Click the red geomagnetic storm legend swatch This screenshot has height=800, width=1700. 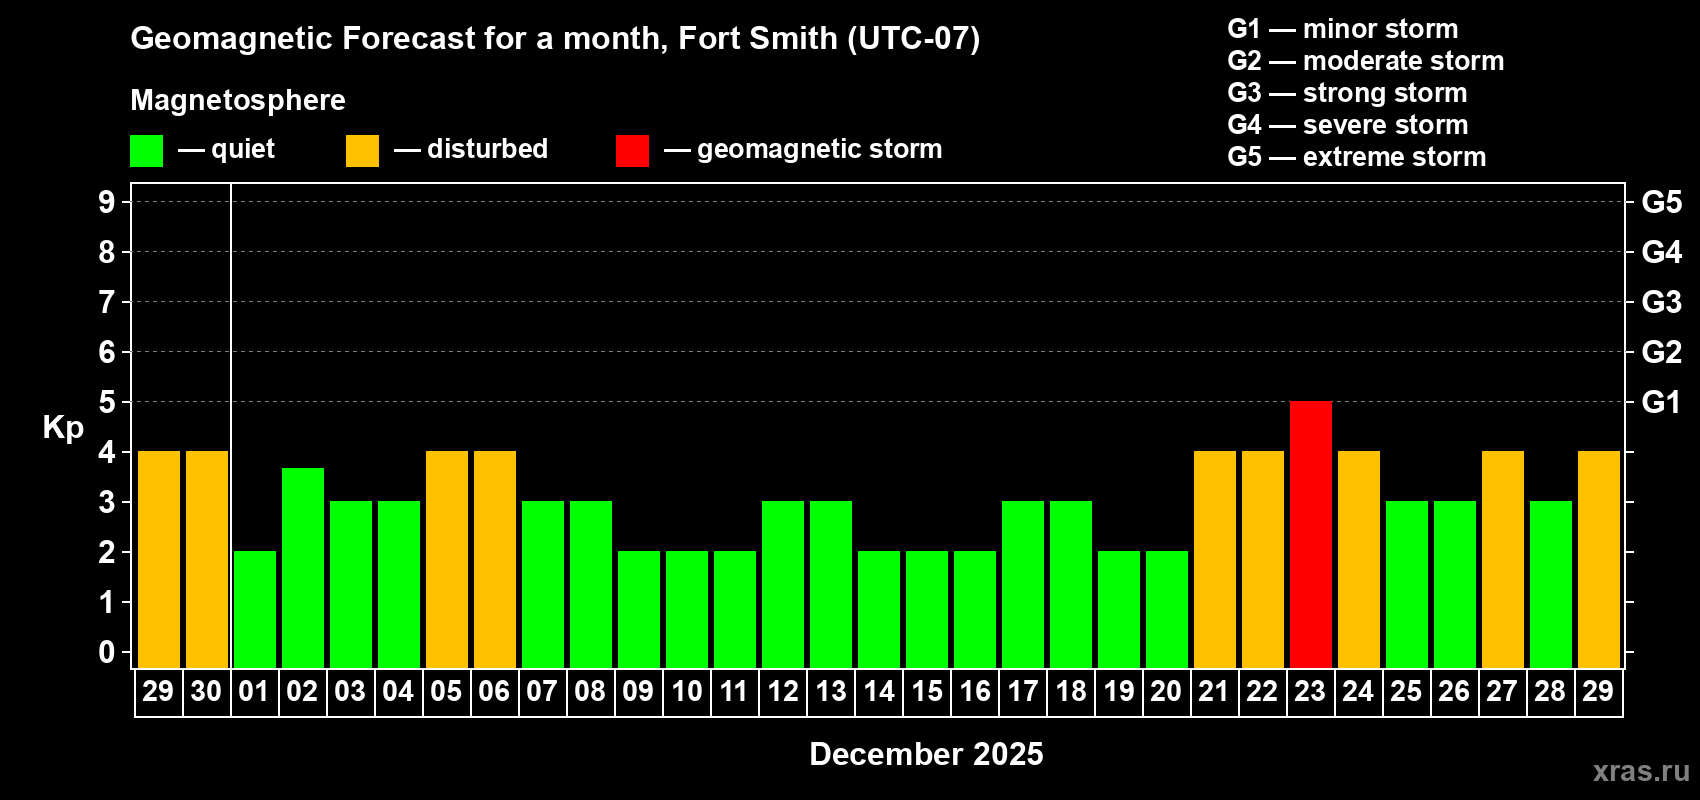click(632, 151)
